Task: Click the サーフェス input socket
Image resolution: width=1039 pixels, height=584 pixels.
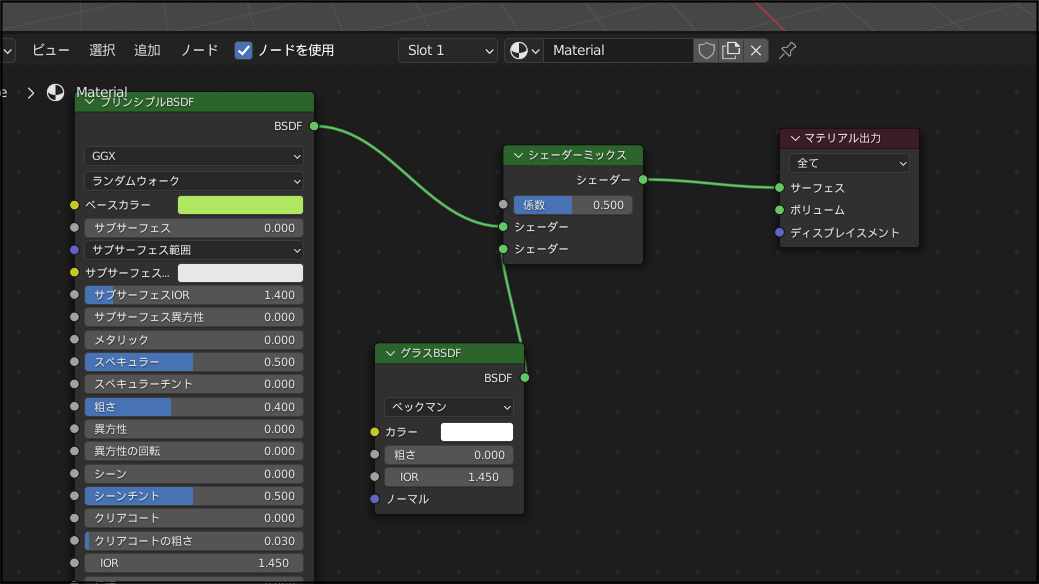Action: [x=779, y=188]
